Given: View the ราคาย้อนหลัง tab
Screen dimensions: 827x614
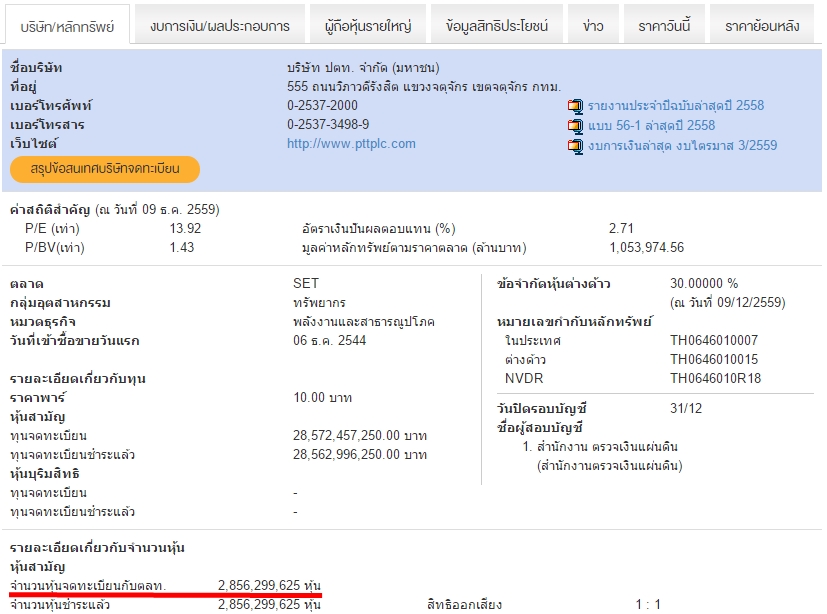Looking at the screenshot, I should pos(762,24).
